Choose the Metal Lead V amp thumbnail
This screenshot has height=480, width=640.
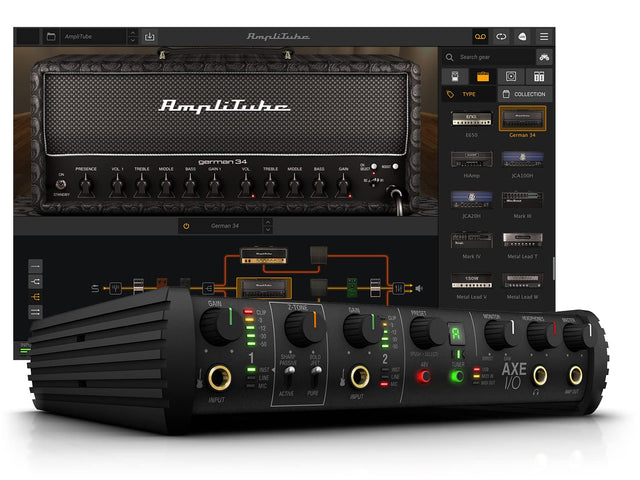tap(471, 280)
